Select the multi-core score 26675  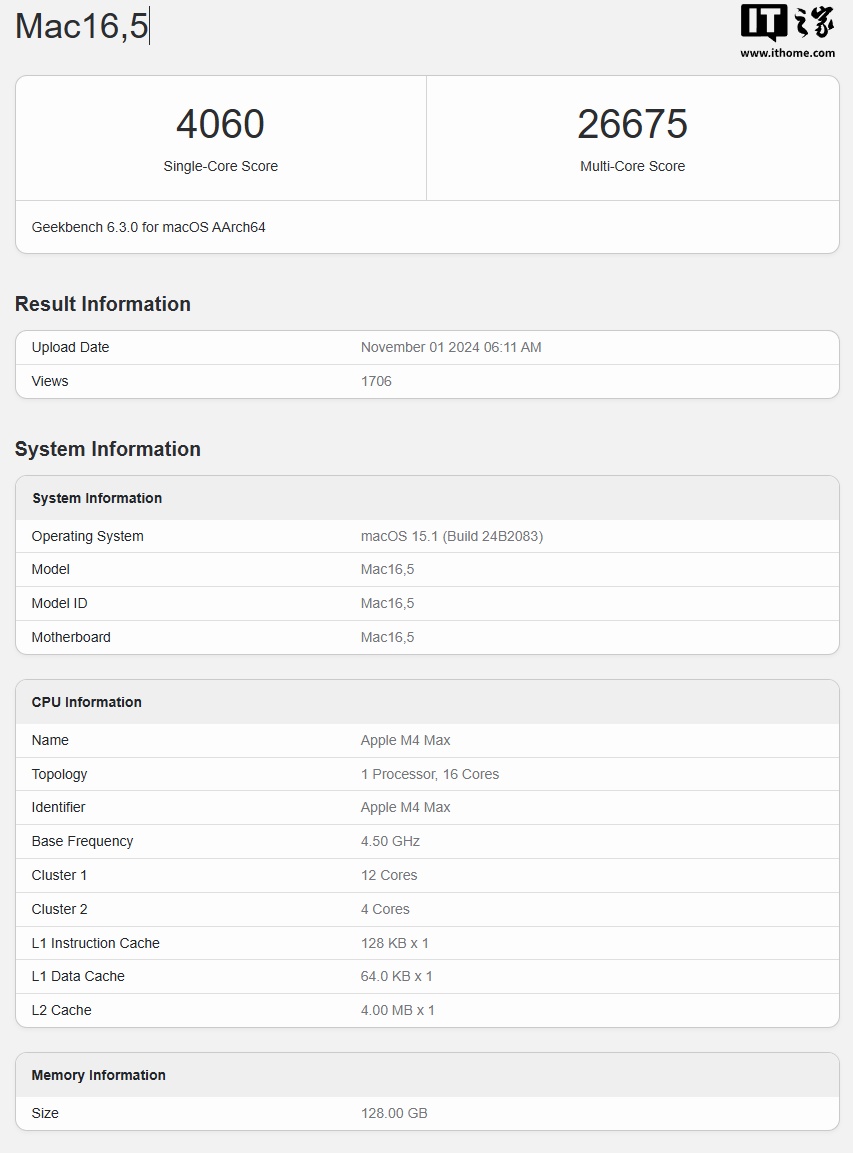click(x=632, y=124)
